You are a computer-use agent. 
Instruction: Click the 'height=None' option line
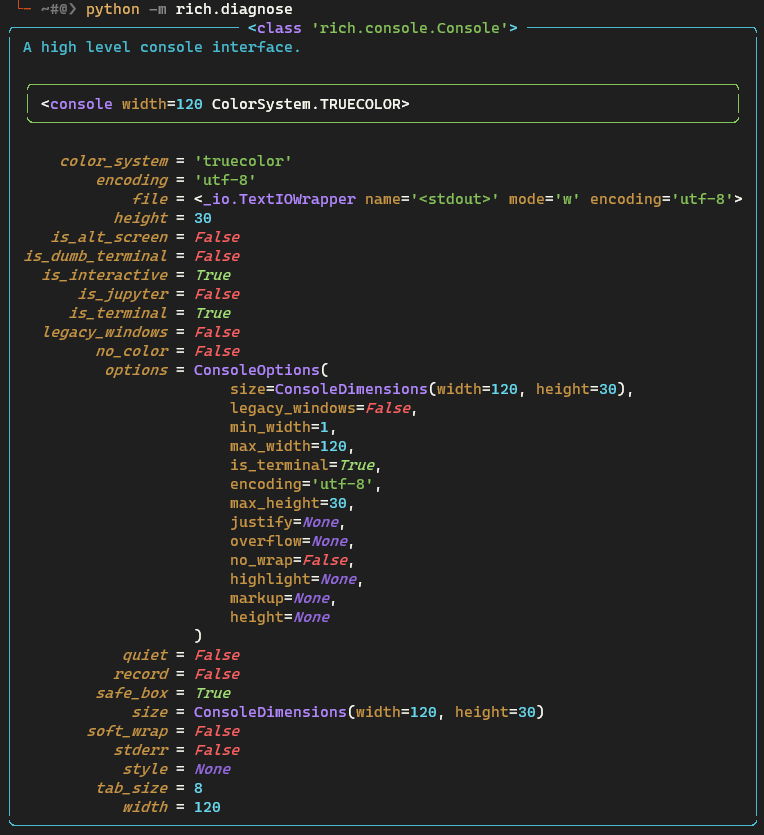click(280, 617)
